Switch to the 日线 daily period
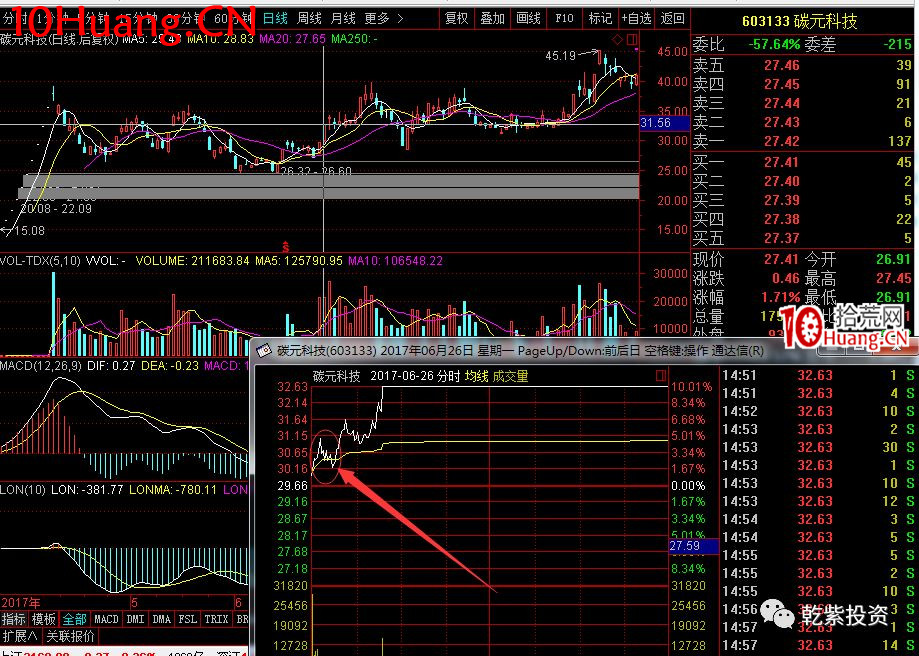919x656 pixels. pos(275,19)
